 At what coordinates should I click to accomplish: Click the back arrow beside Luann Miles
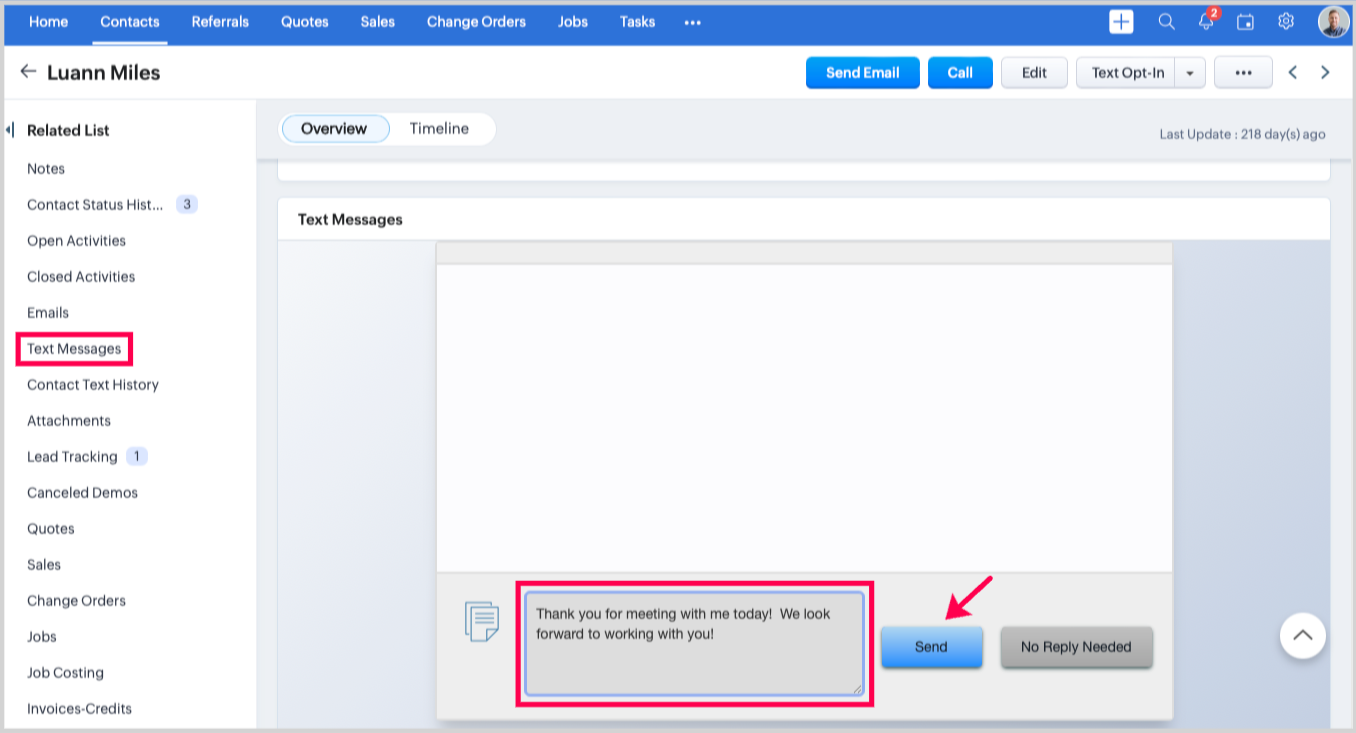click(x=28, y=72)
